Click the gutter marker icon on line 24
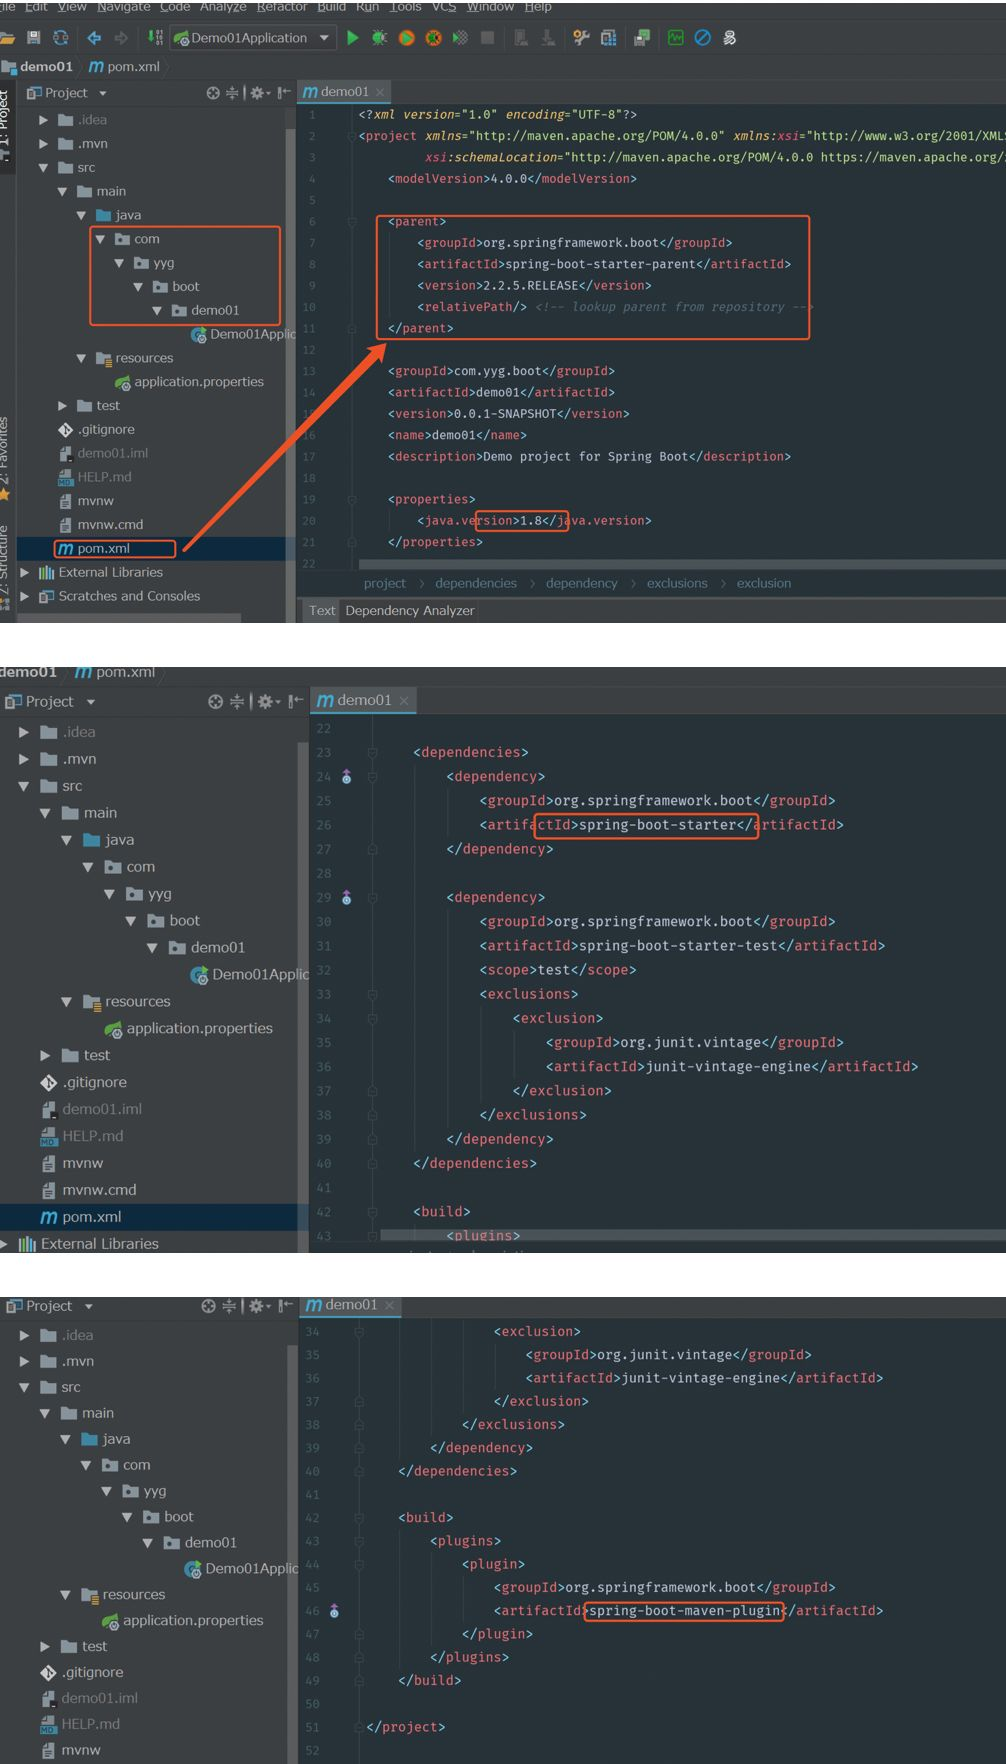 click(347, 777)
